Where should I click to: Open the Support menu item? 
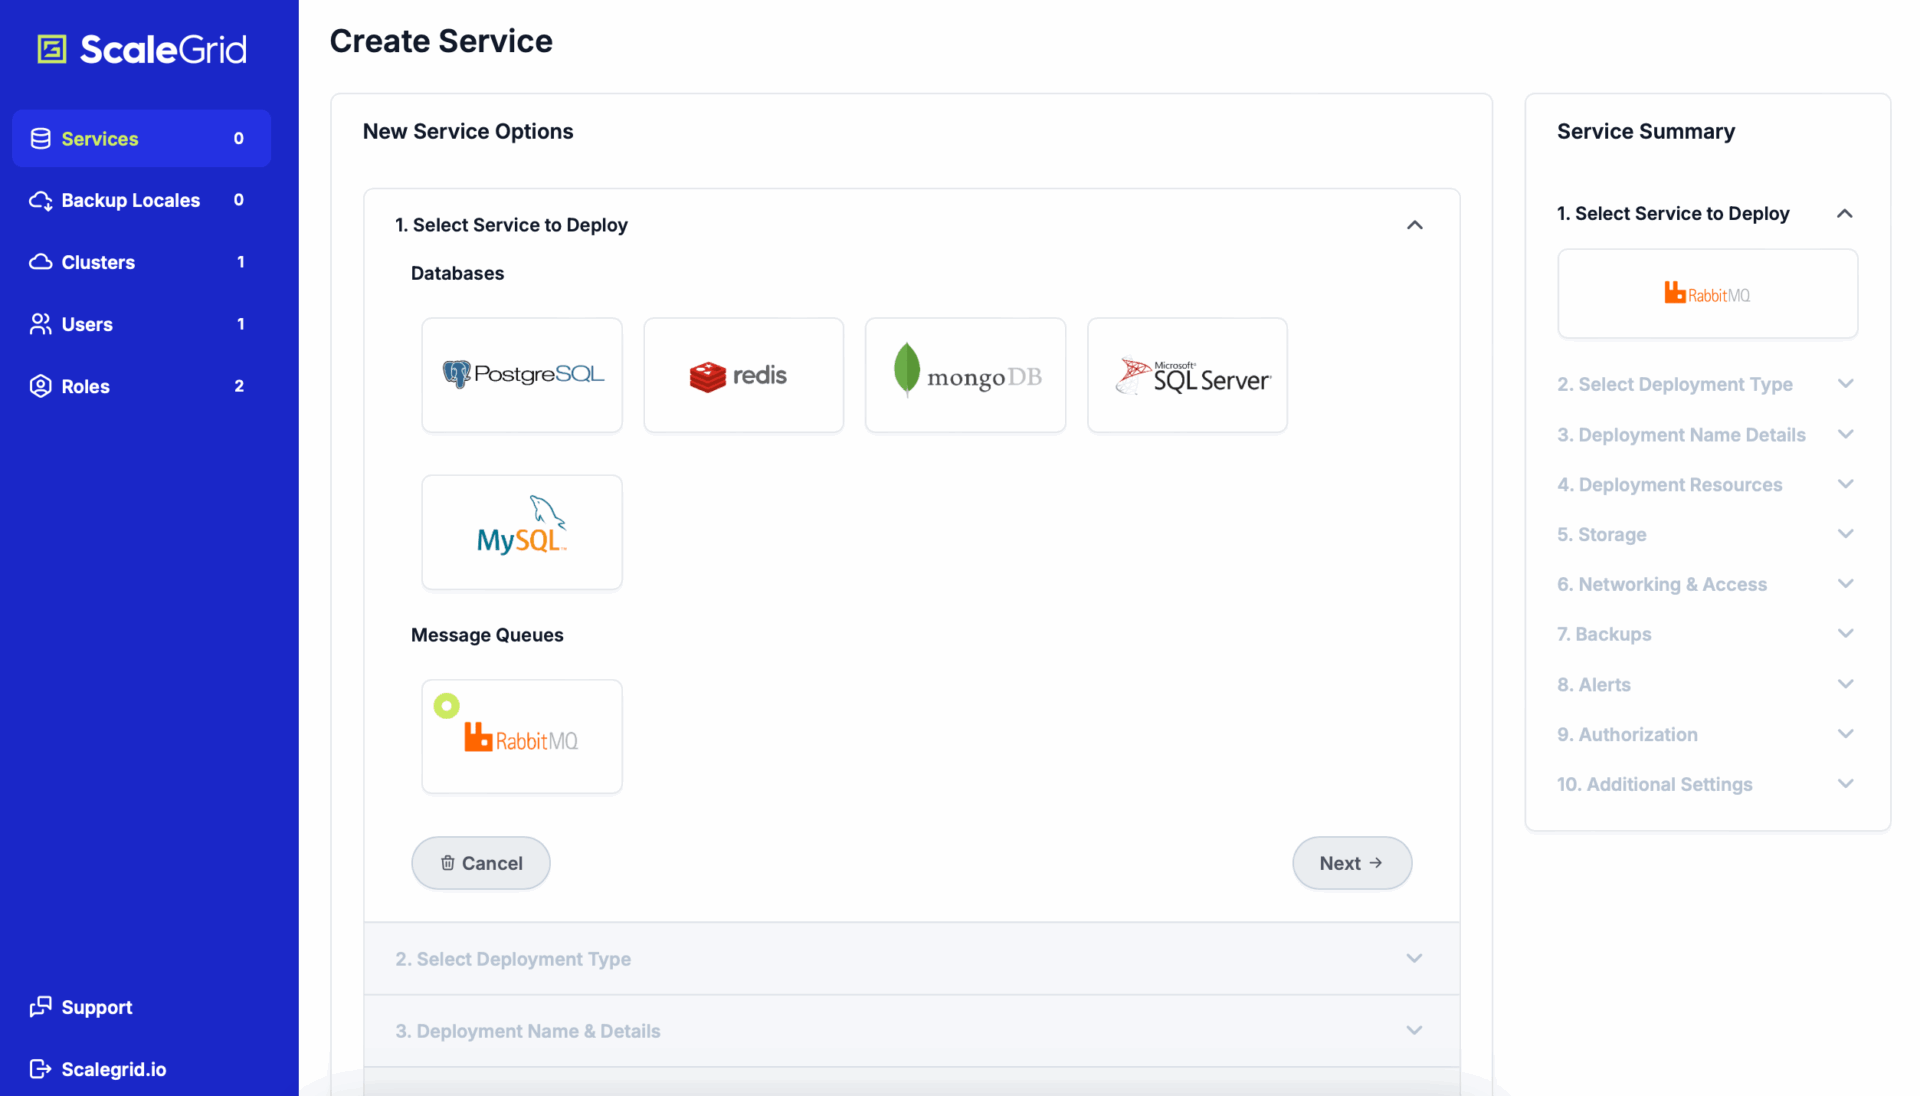coord(96,1007)
